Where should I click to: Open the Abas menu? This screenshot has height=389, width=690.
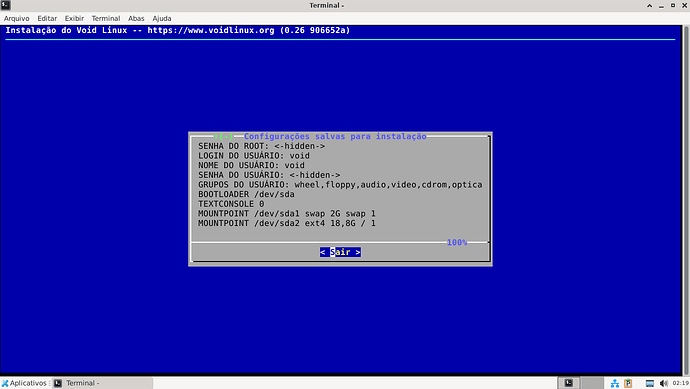pyautogui.click(x=136, y=18)
